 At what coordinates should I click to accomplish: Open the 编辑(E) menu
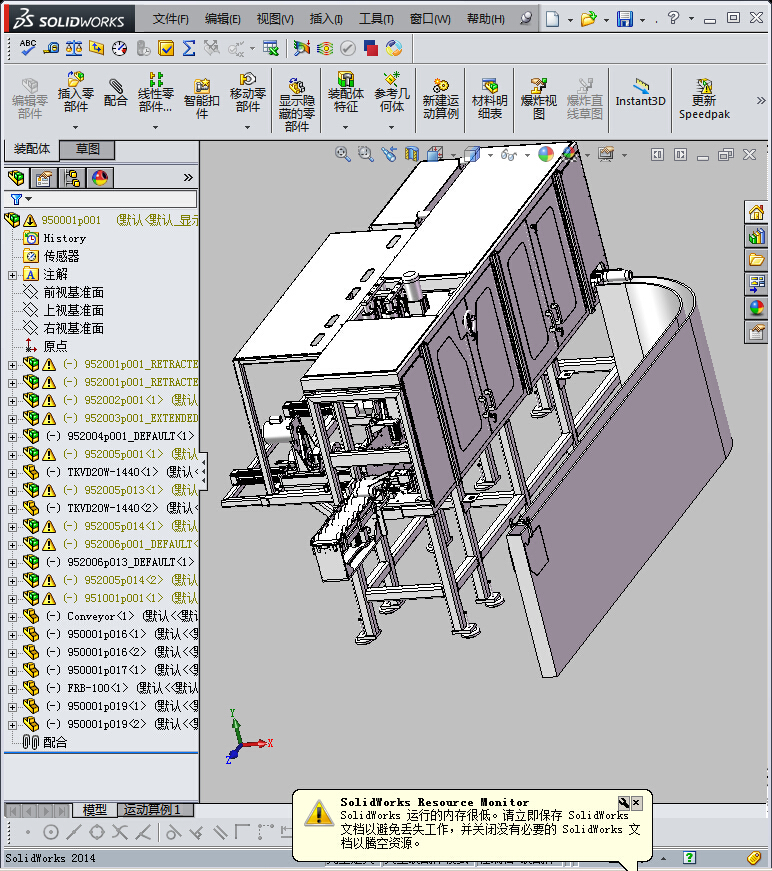(222, 19)
